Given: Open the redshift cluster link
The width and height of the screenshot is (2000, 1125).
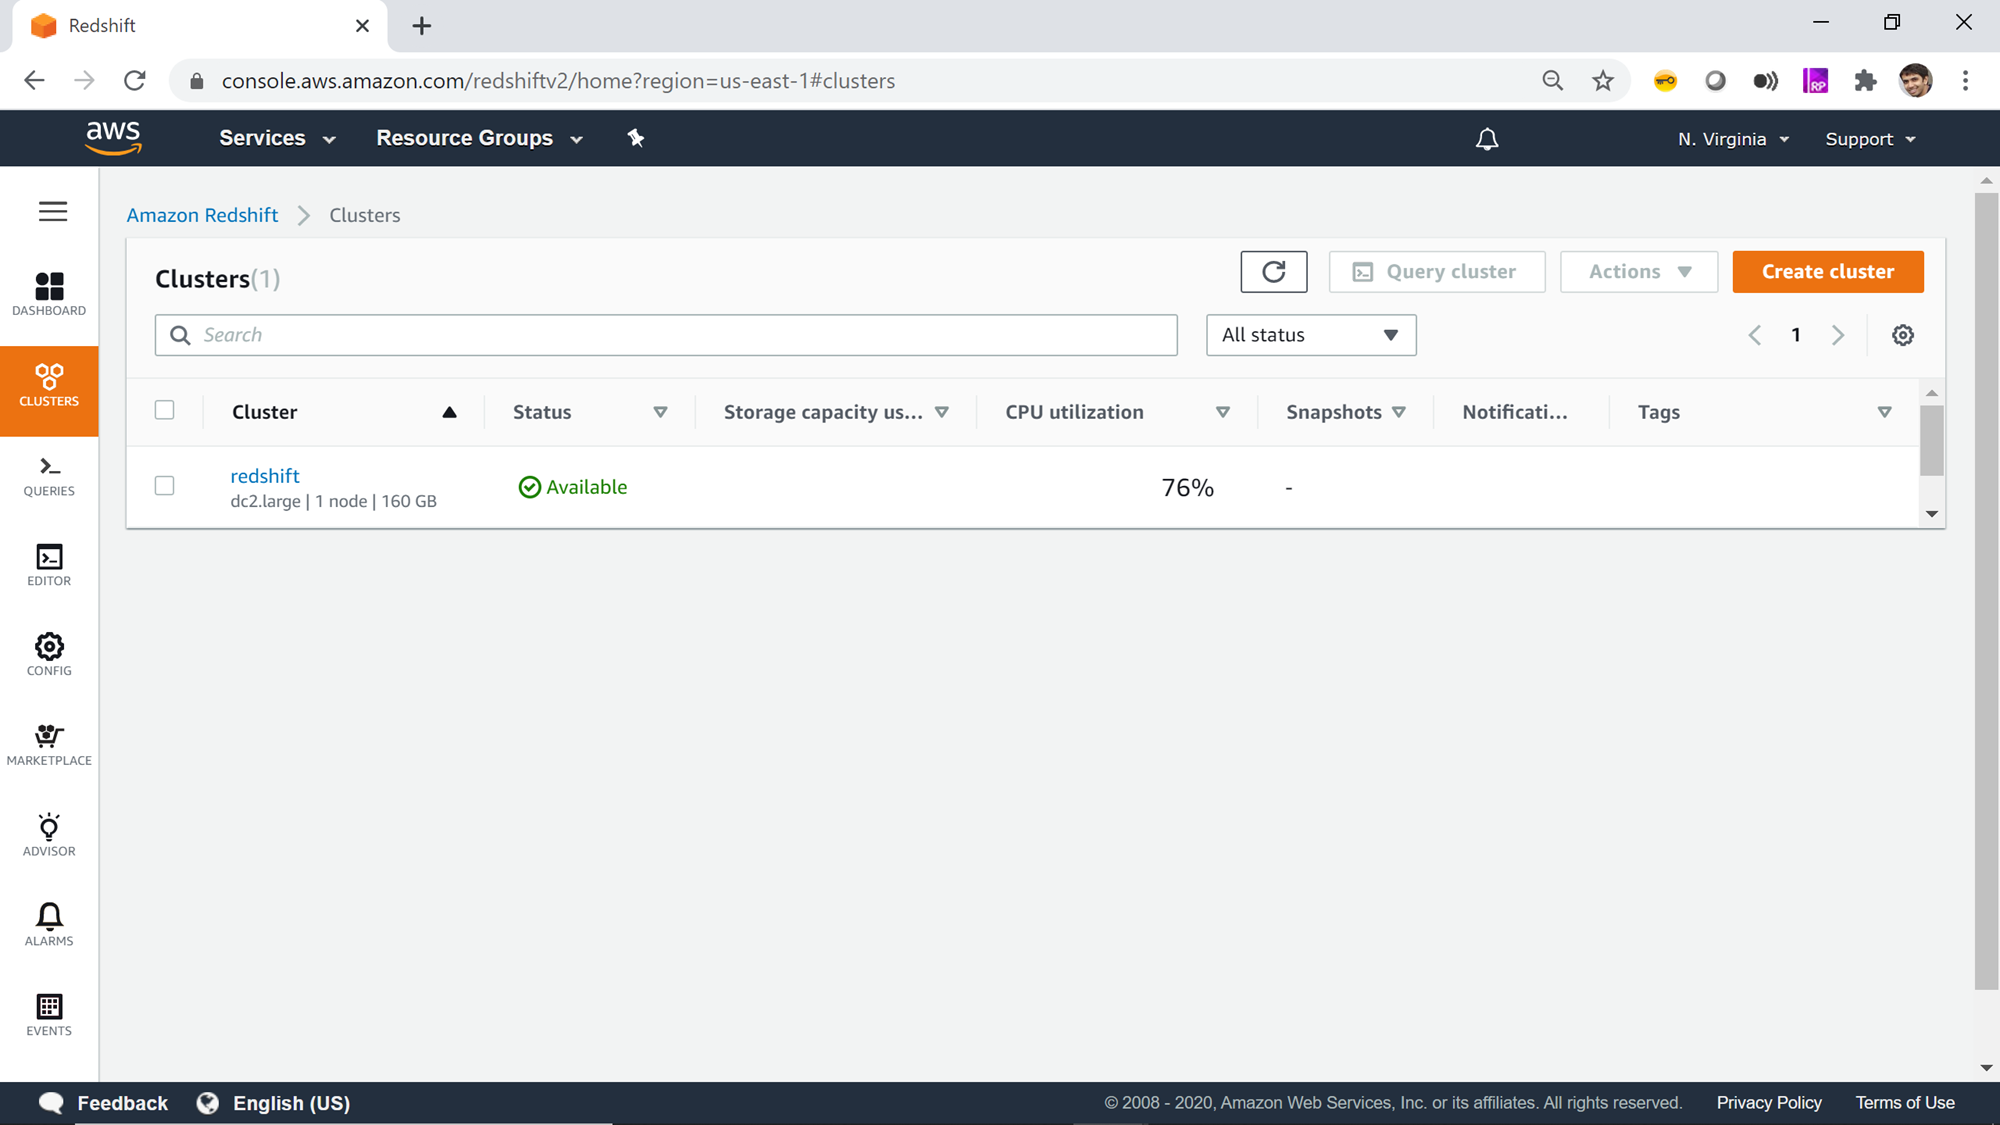Looking at the screenshot, I should 265,476.
